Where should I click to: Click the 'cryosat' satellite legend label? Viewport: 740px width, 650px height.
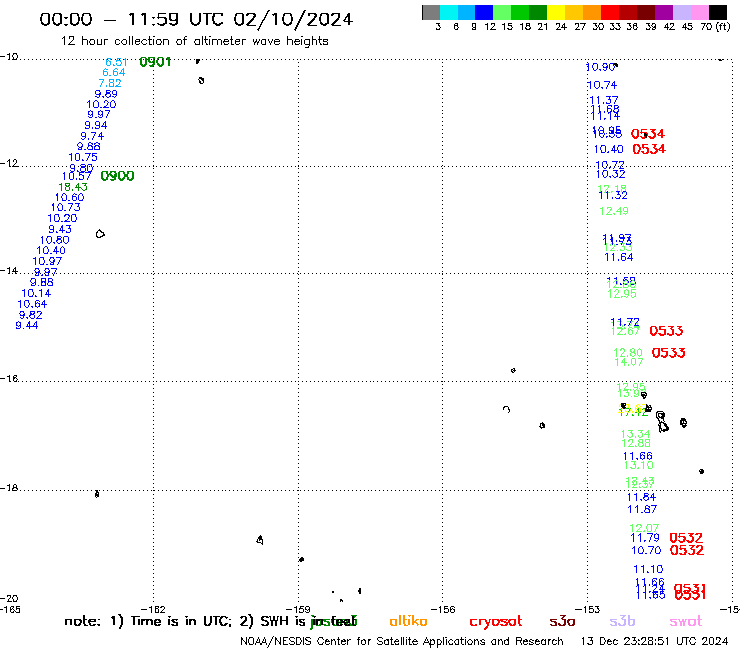click(x=496, y=622)
